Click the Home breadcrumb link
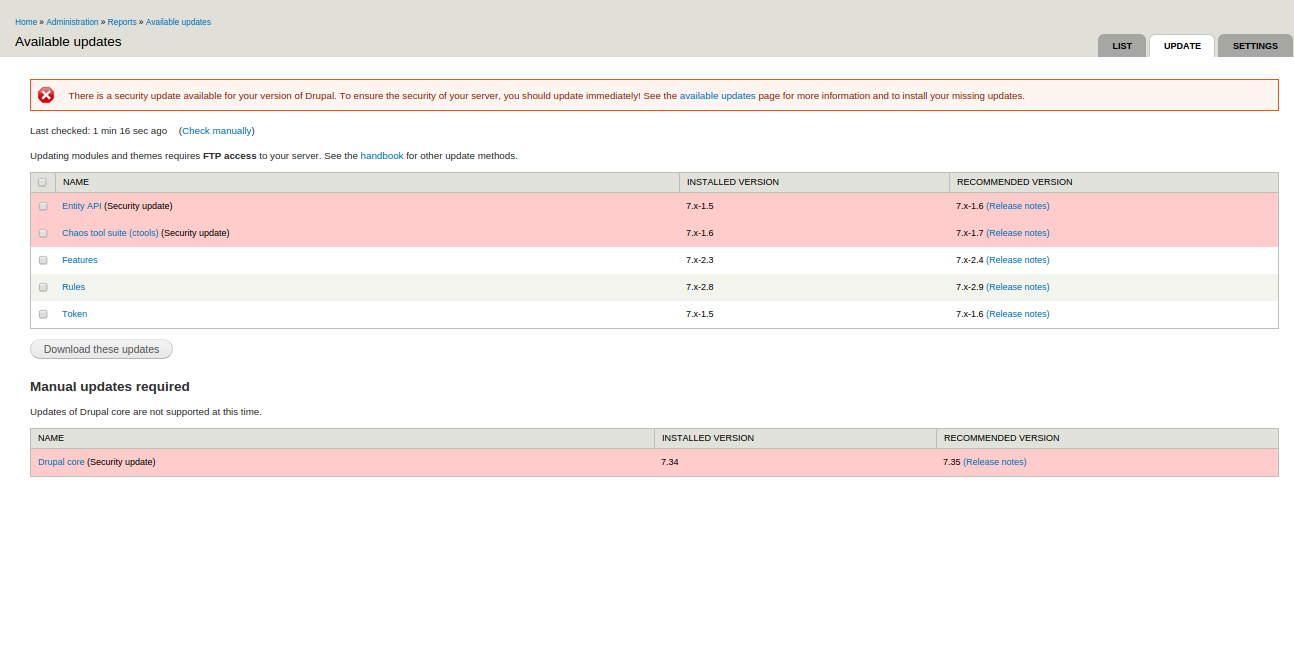Viewport: 1294px width, 647px height. point(26,22)
